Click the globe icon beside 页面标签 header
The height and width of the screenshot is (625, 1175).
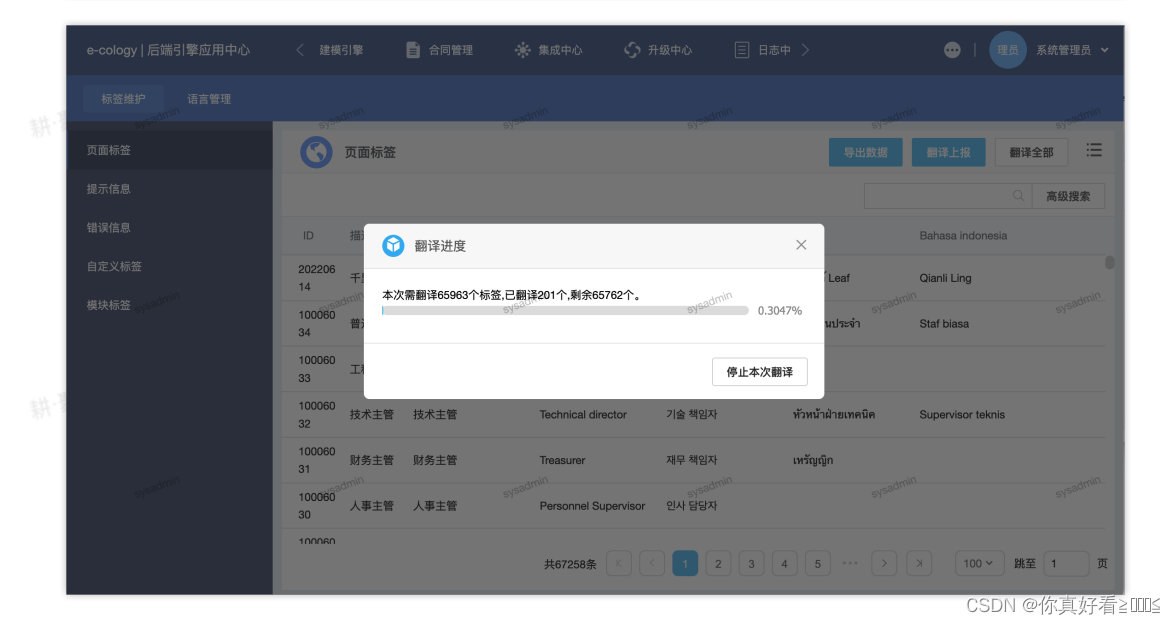click(x=316, y=151)
